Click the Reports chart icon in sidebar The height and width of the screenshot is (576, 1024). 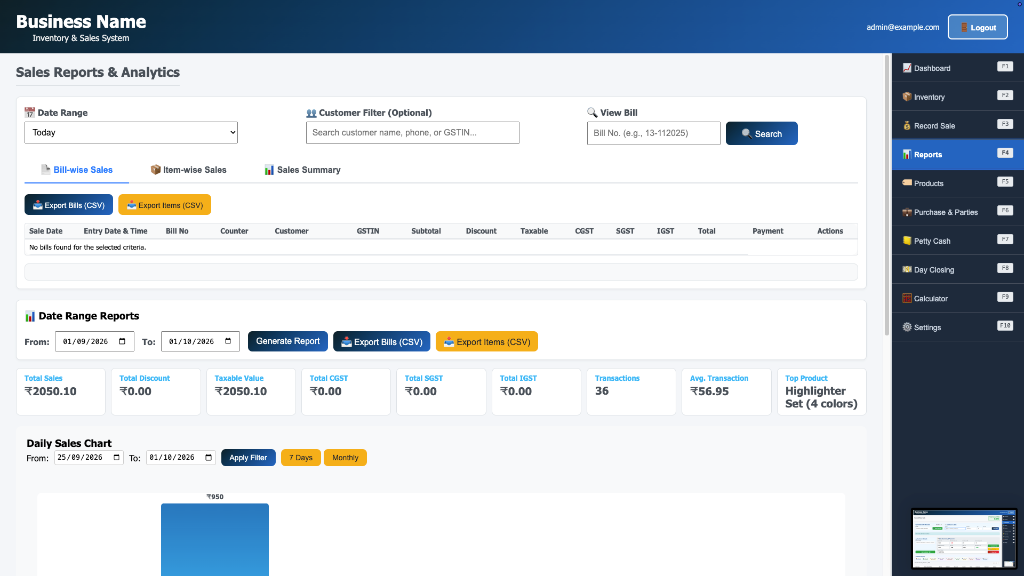[907, 154]
